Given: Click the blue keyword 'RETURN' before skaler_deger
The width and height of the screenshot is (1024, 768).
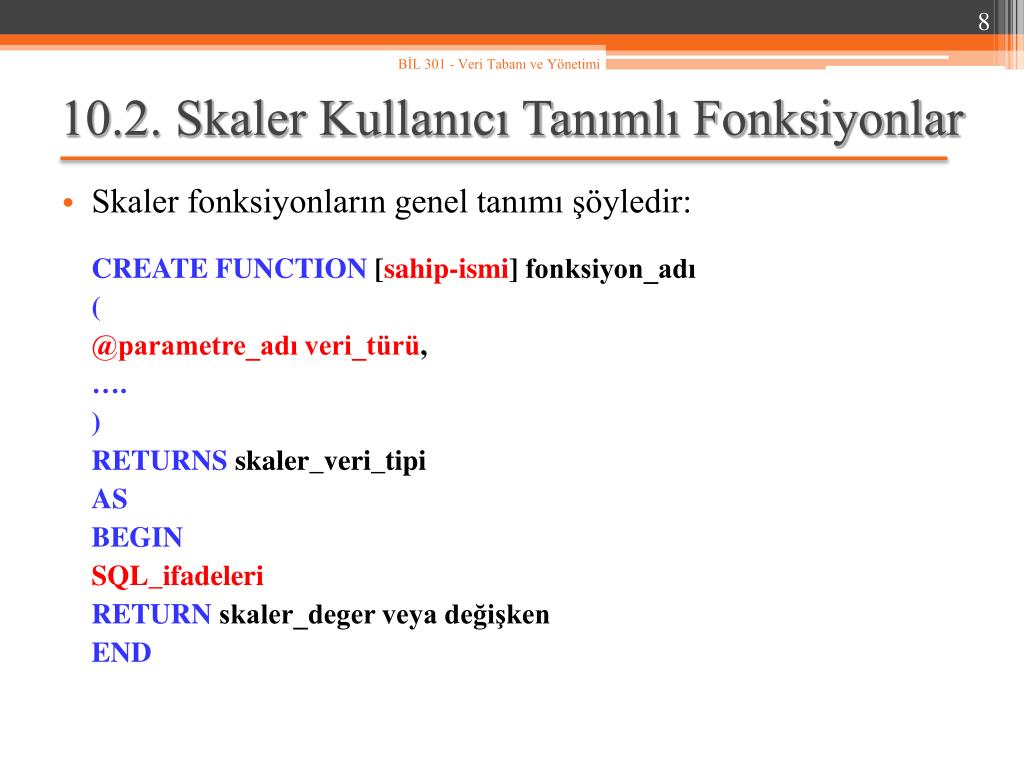Looking at the screenshot, I should (152, 614).
